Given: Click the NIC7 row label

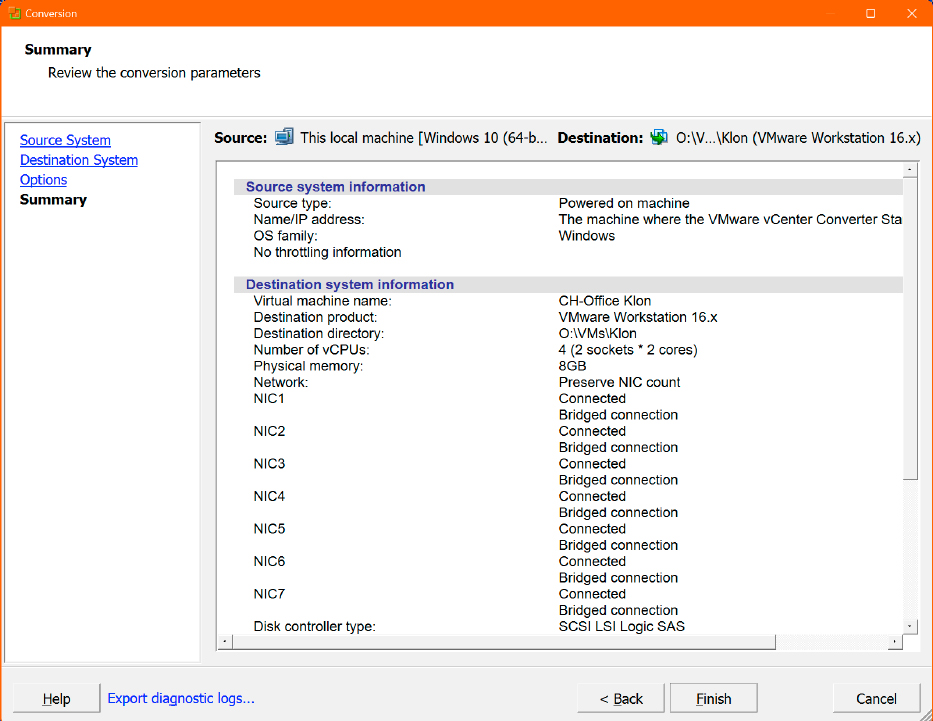Looking at the screenshot, I should pyautogui.click(x=269, y=594).
